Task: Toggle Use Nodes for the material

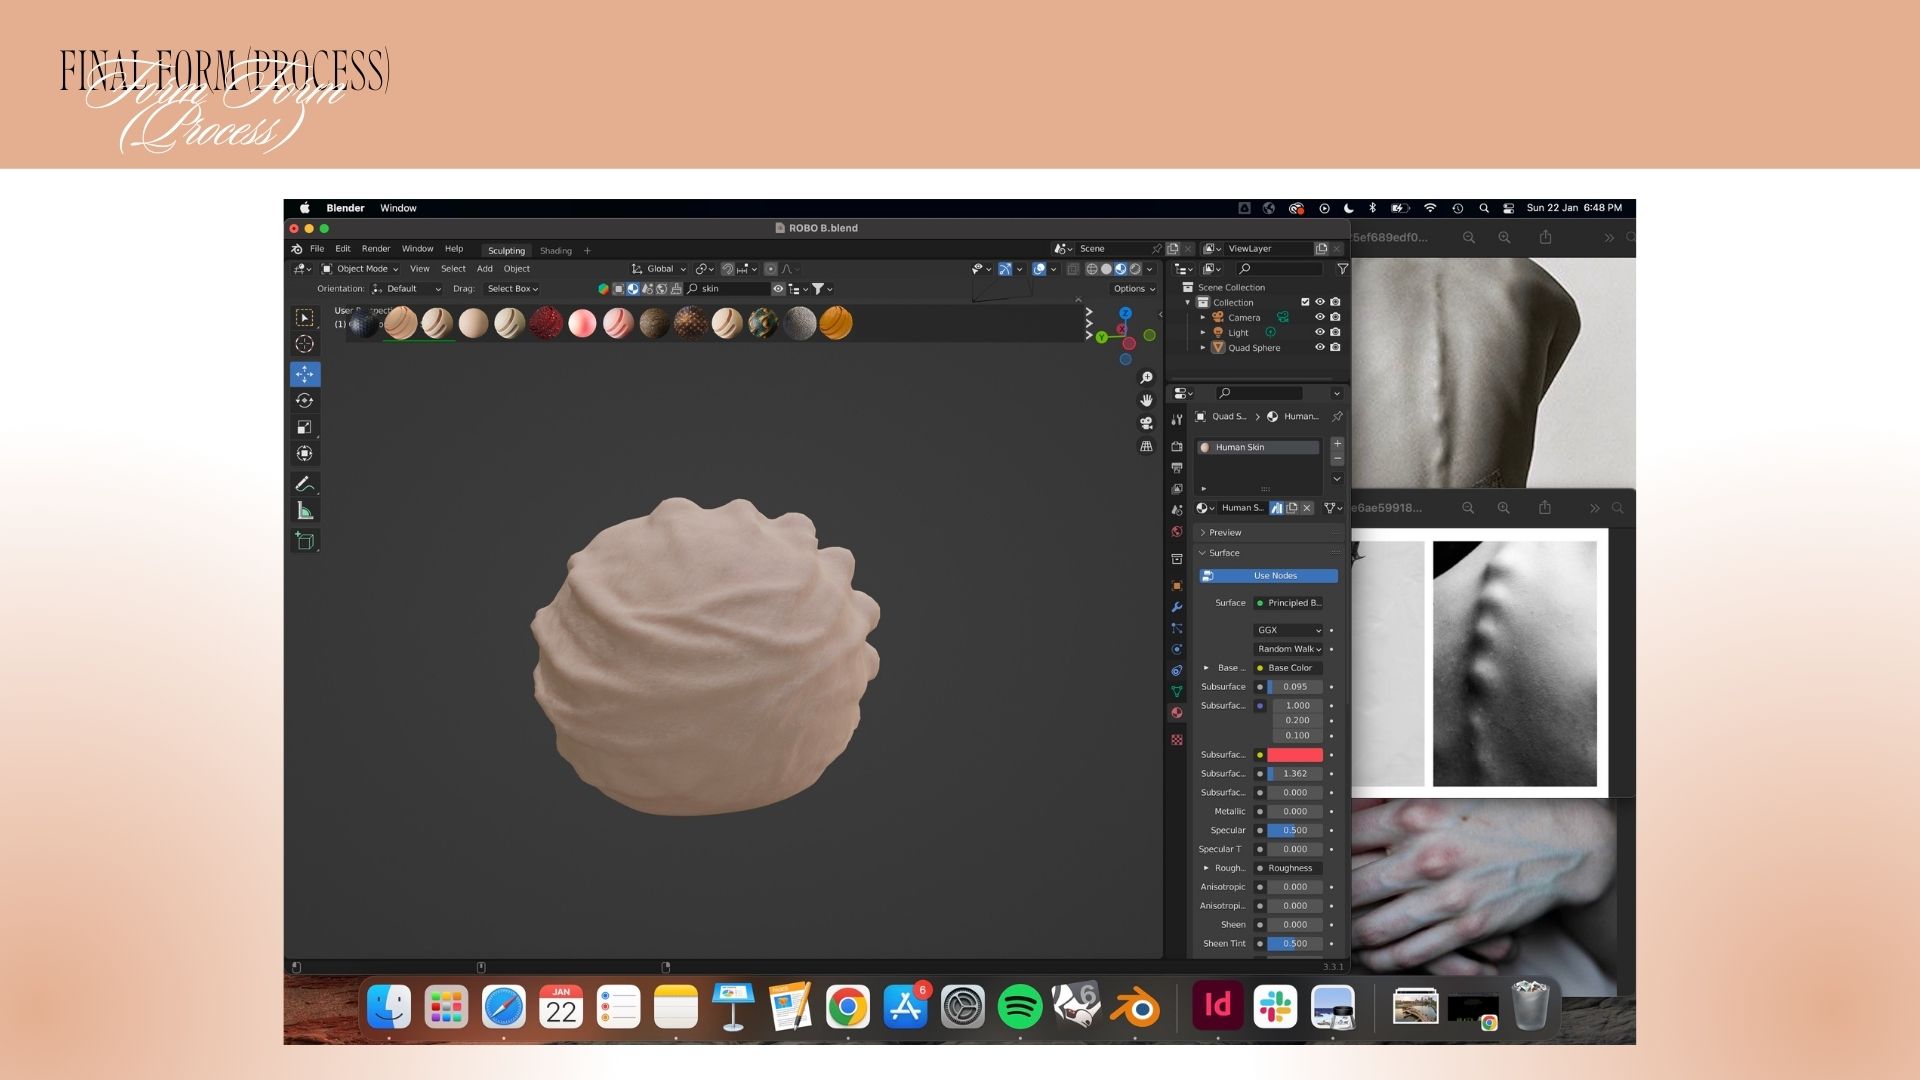Action: [1268, 576]
